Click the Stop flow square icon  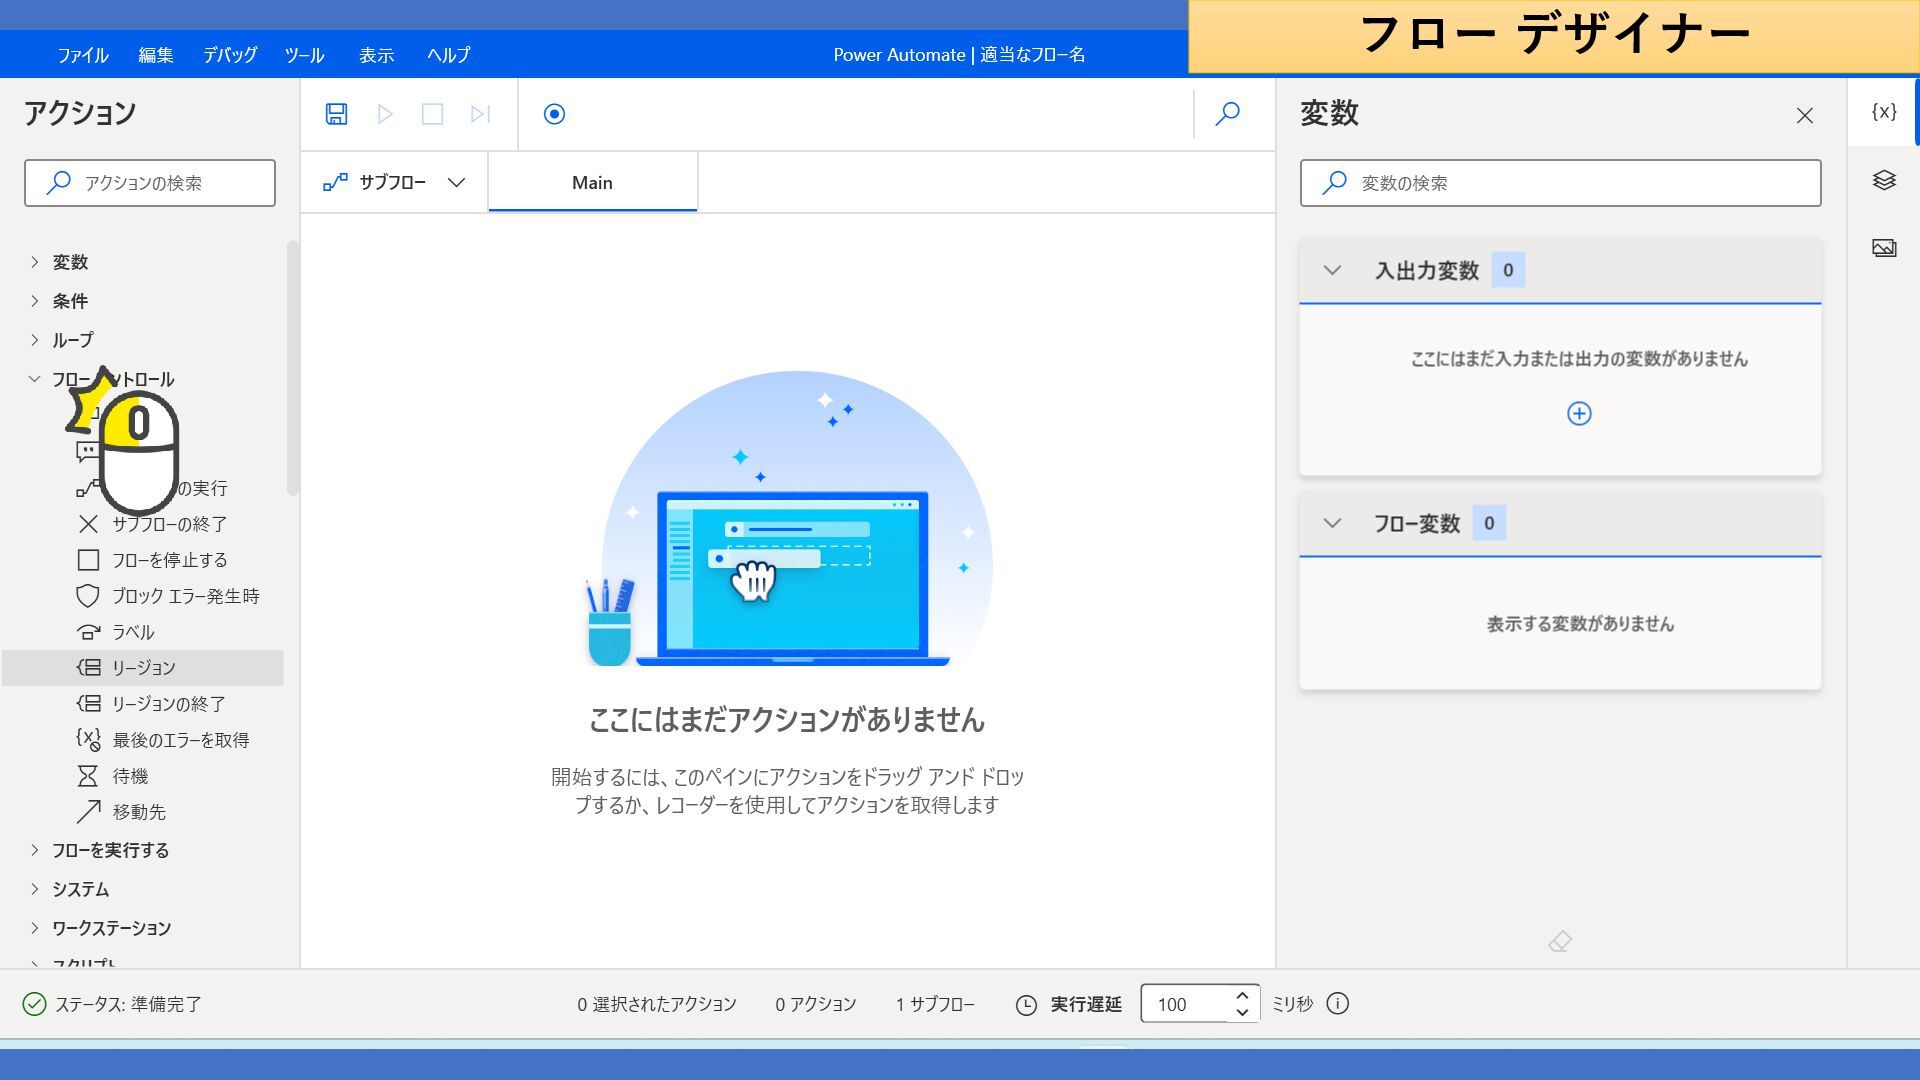[x=432, y=114]
